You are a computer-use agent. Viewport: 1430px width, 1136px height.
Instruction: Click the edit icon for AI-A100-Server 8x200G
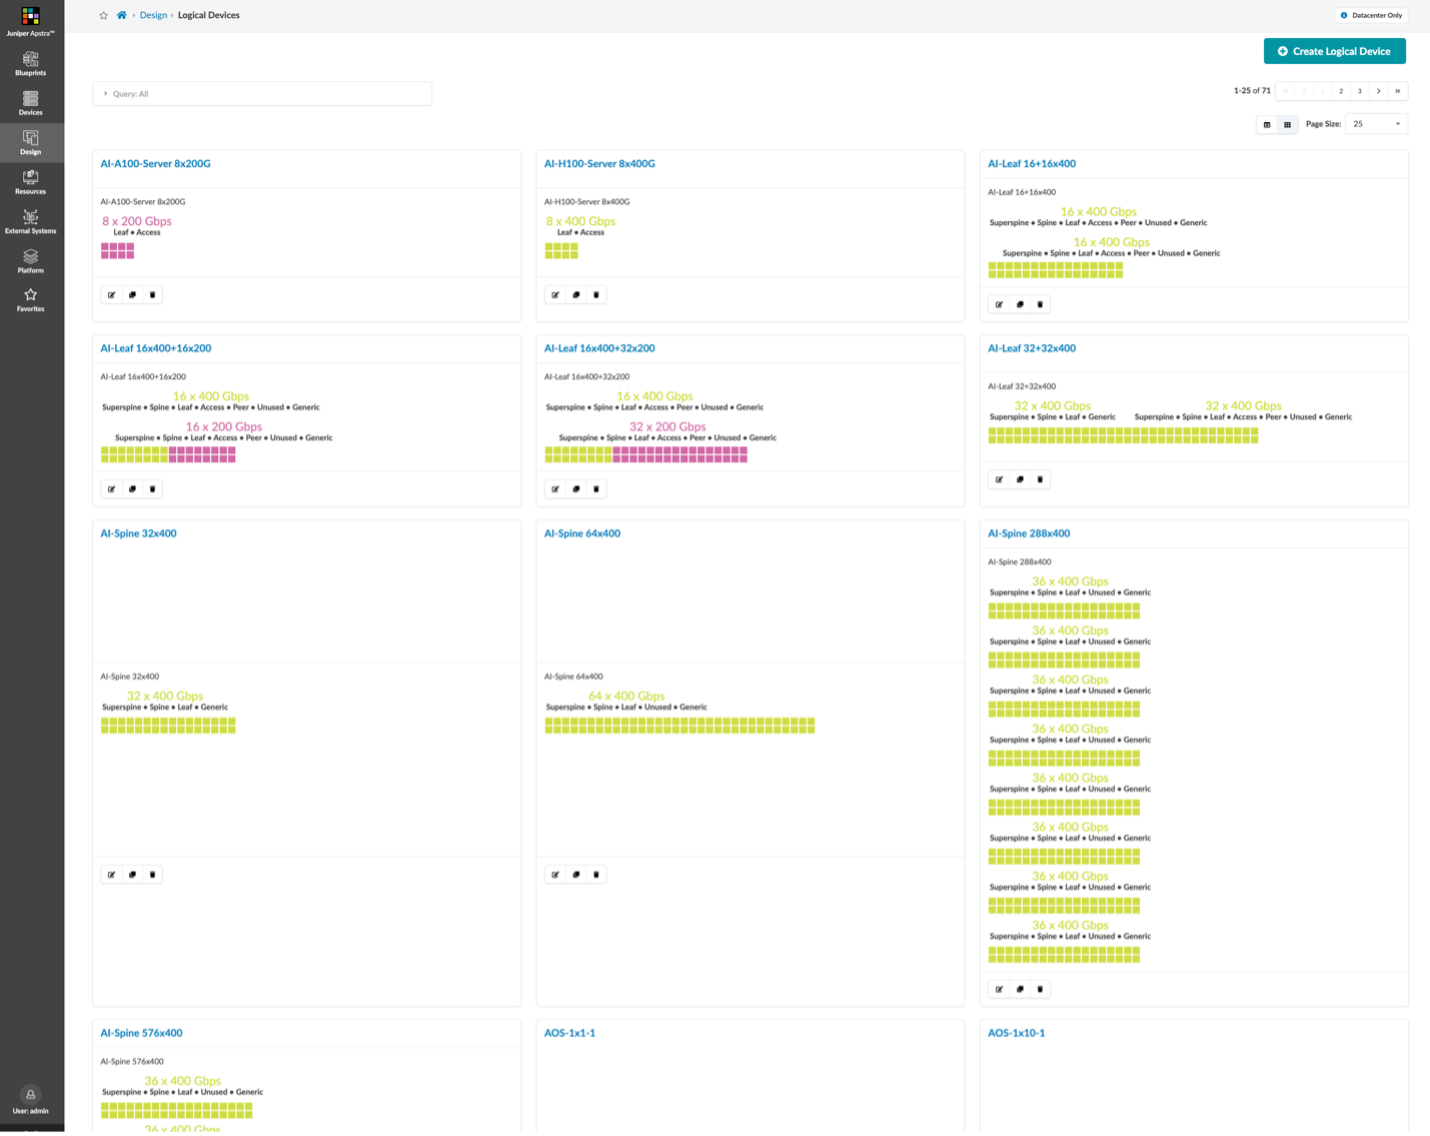(x=112, y=295)
